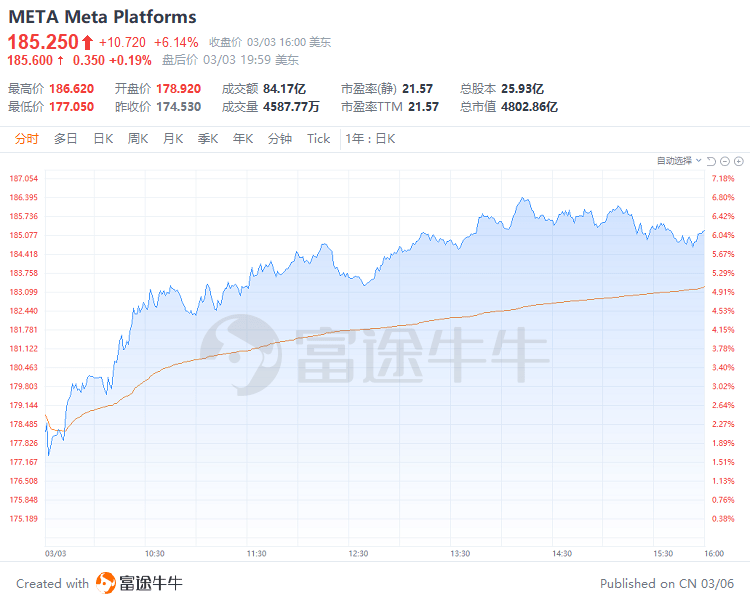Click the 175.189 price axis label
This screenshot has width=750, height=604.
[23, 518]
